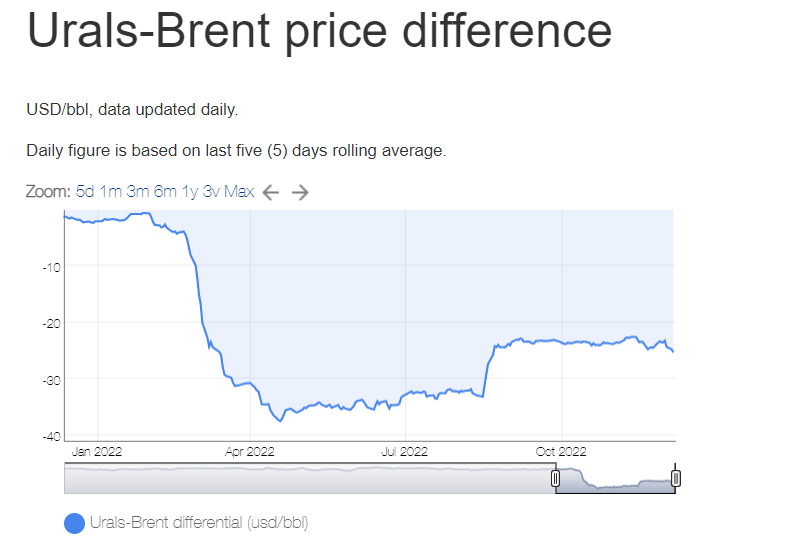Show Max time range
The height and width of the screenshot is (549, 797).
click(x=239, y=192)
